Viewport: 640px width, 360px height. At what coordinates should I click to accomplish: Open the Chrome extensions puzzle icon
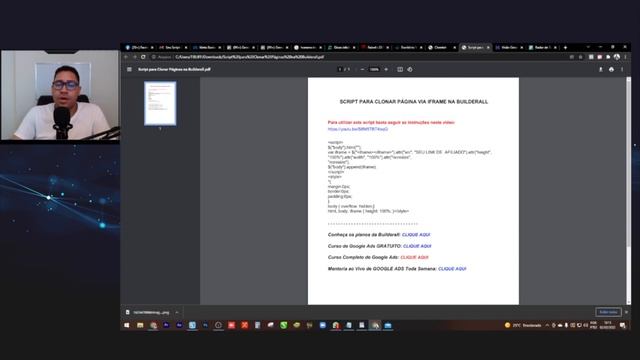coord(608,57)
